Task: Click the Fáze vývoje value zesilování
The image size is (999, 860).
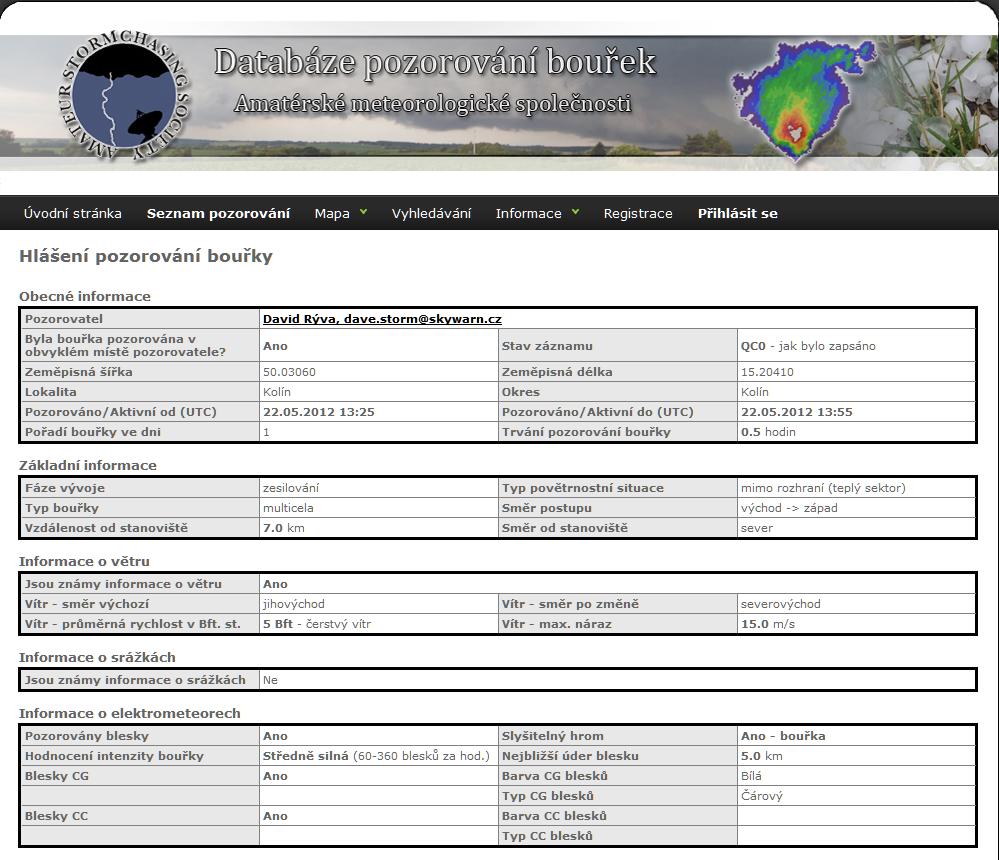Action: point(291,488)
